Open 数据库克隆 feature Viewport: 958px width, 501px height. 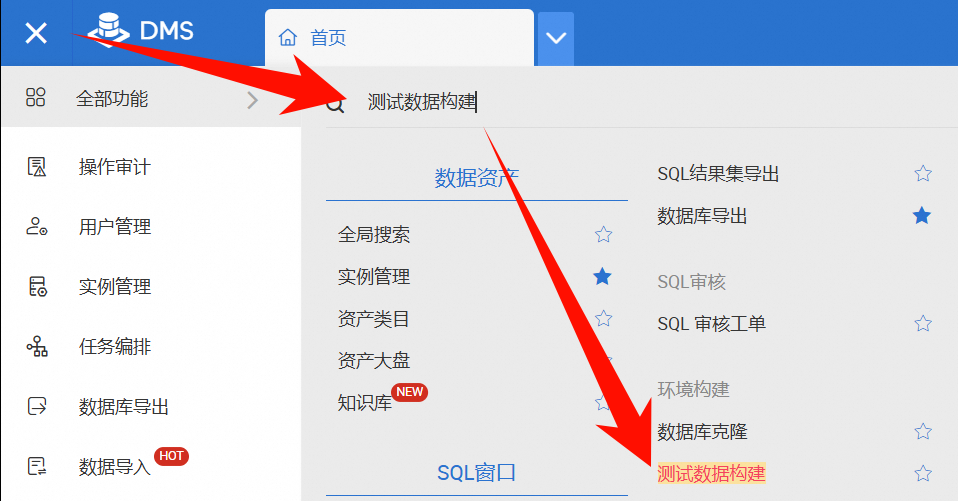click(702, 432)
